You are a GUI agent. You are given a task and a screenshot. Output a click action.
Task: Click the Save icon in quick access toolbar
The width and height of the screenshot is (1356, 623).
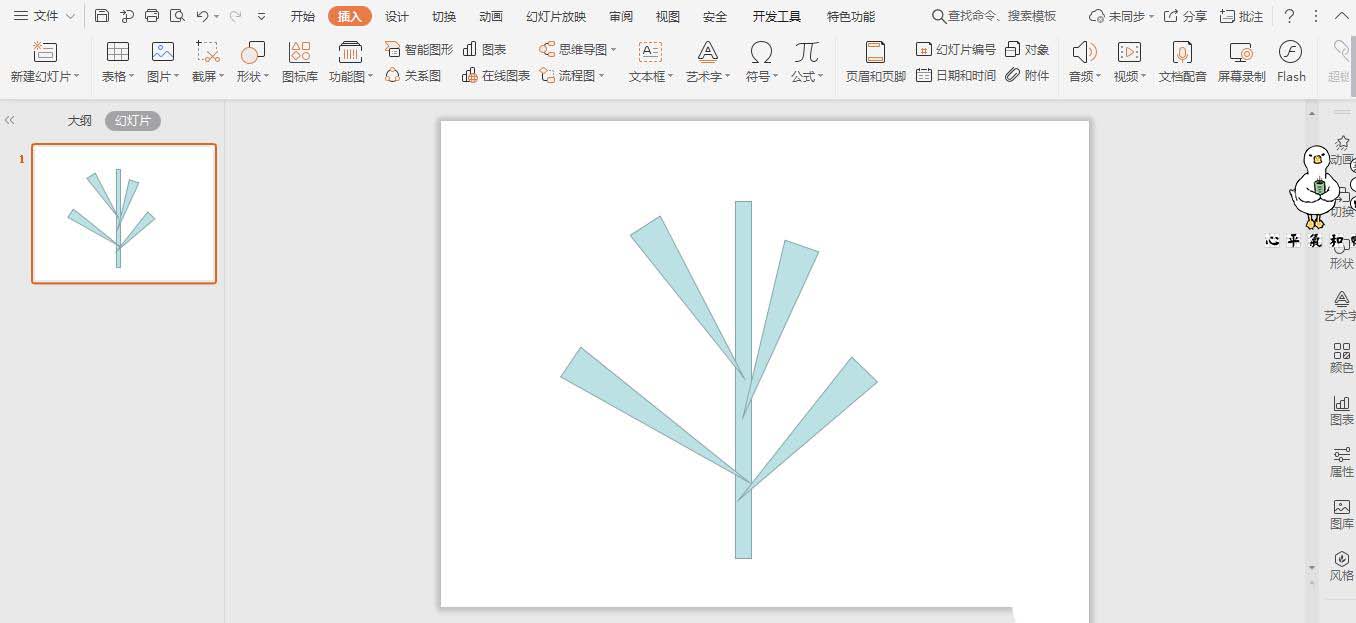point(102,16)
